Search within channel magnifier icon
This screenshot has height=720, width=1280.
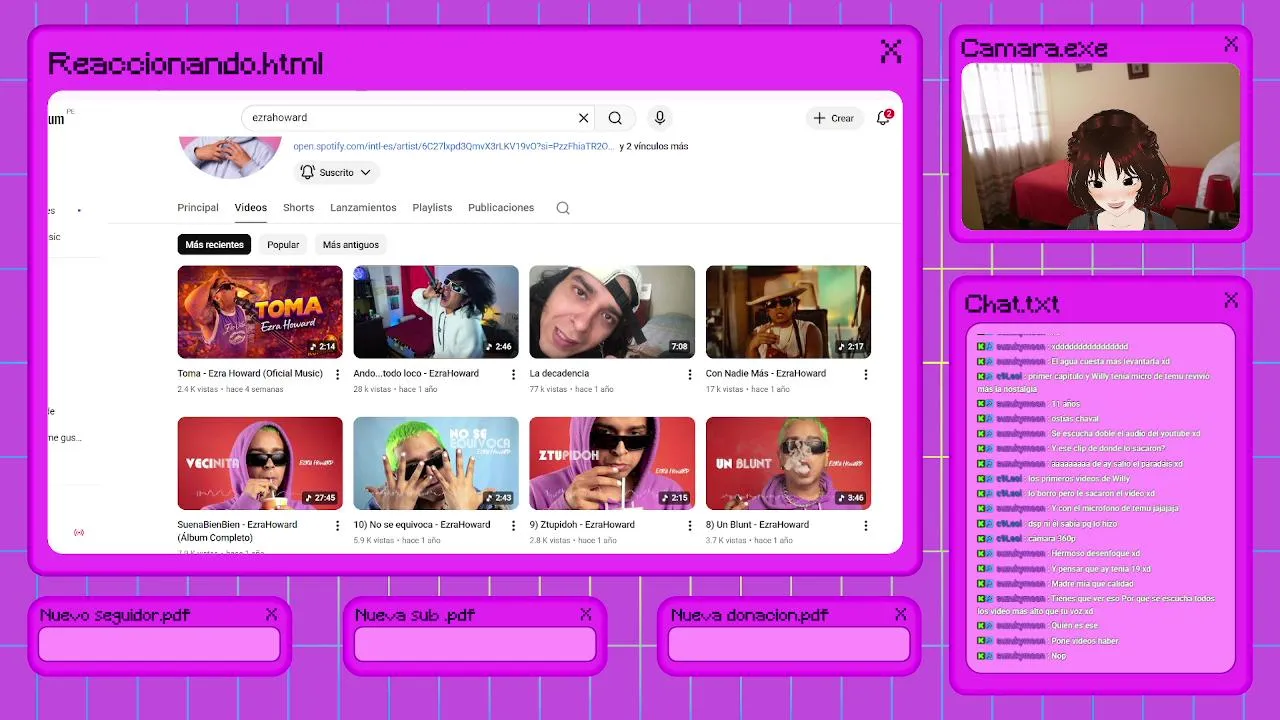coord(563,208)
